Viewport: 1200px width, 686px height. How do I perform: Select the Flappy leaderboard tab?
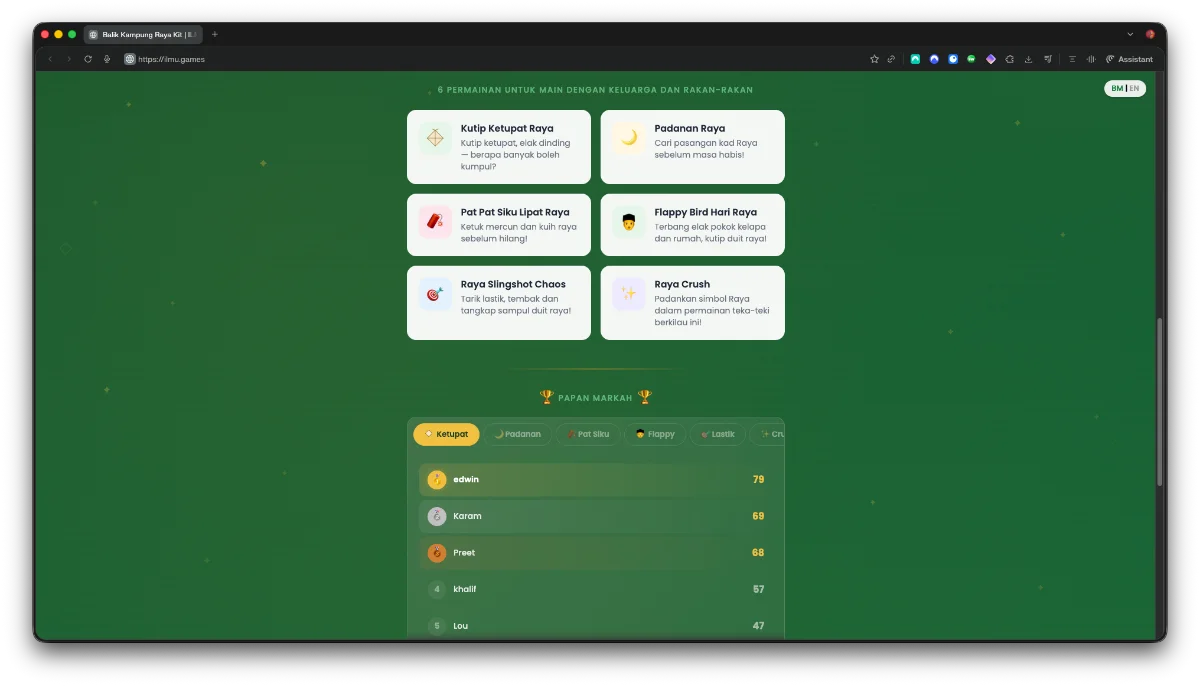(x=655, y=434)
